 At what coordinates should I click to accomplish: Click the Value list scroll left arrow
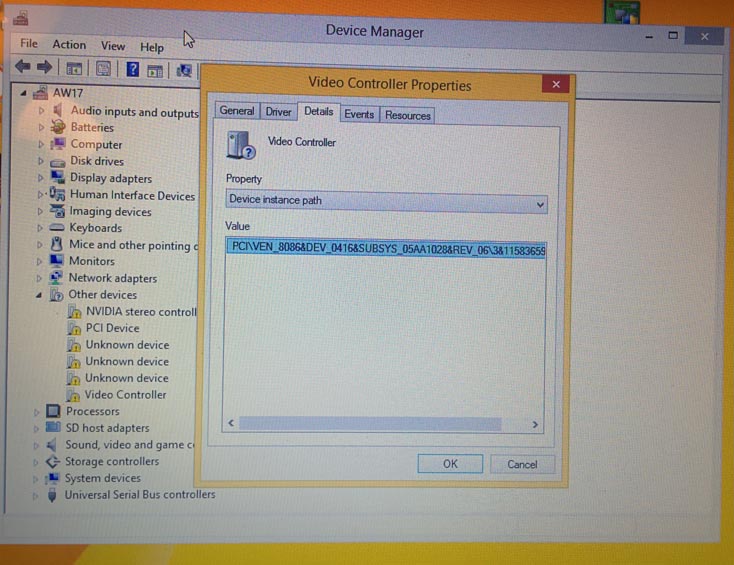pyautogui.click(x=231, y=423)
